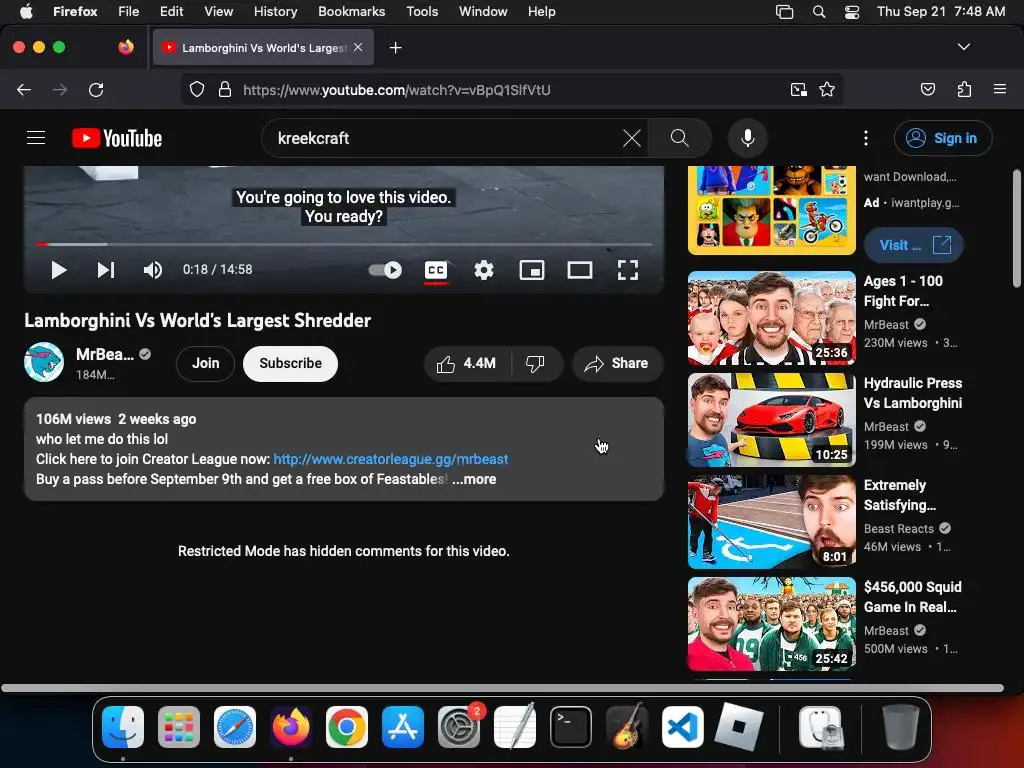Like the video 4.4M
The width and height of the screenshot is (1024, 768).
point(466,363)
